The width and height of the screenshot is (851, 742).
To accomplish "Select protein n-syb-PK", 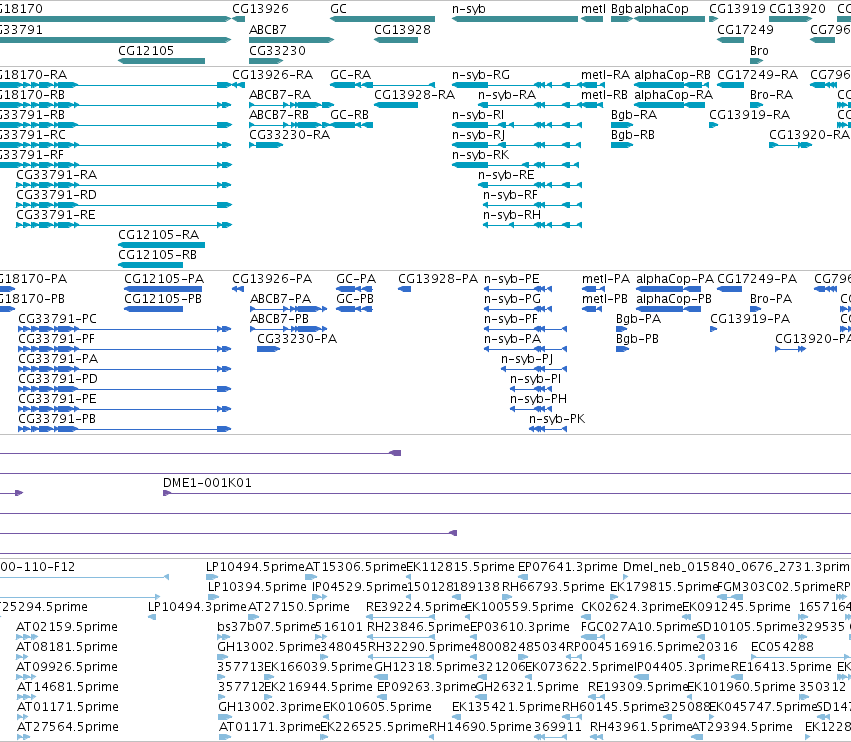I will coord(557,419).
